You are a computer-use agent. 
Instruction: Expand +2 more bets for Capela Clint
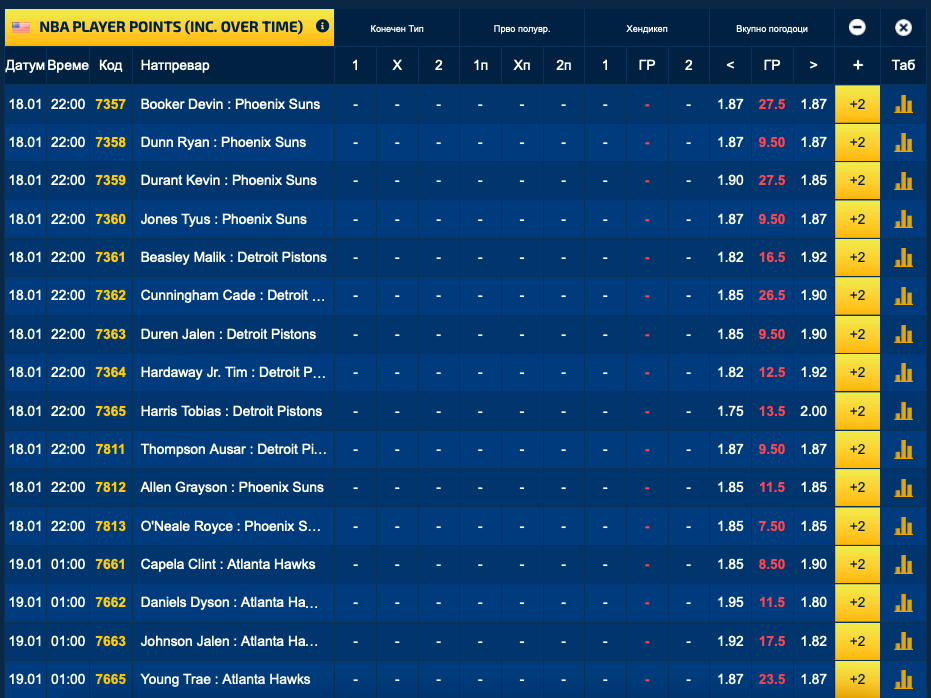857,564
